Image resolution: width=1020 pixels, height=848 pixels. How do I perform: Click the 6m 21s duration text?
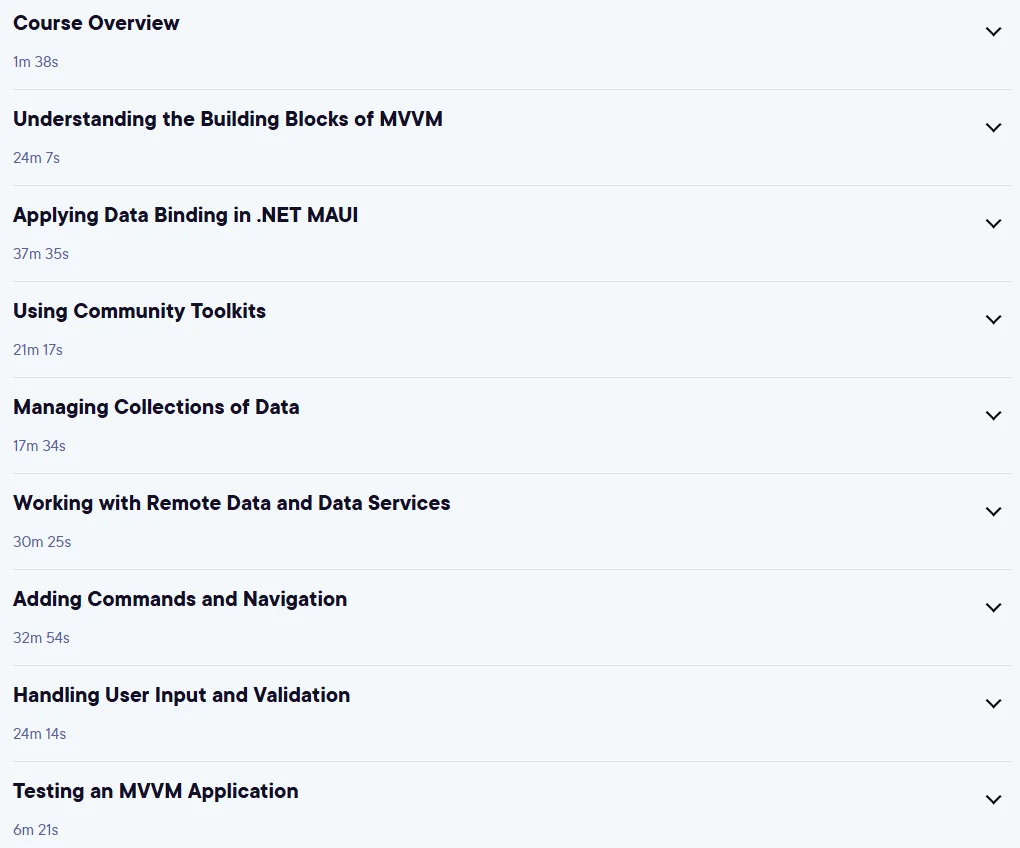[36, 830]
